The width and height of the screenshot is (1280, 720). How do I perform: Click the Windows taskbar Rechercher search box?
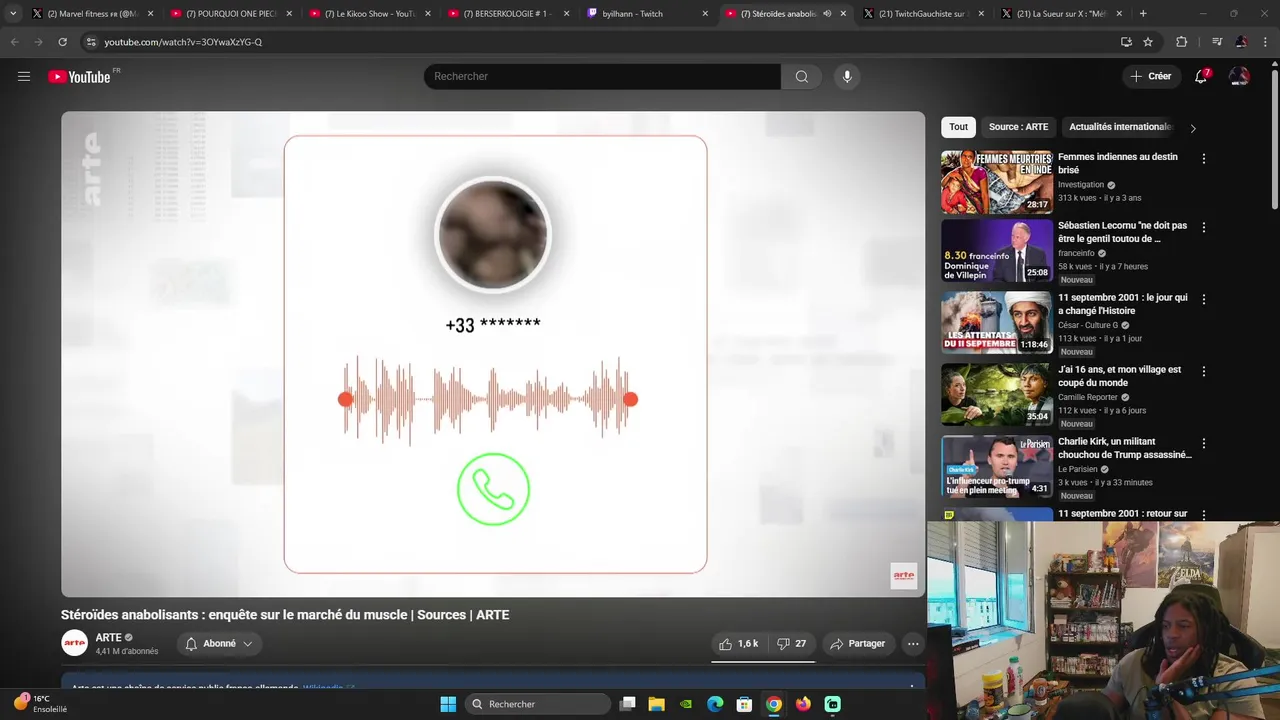[x=538, y=704]
